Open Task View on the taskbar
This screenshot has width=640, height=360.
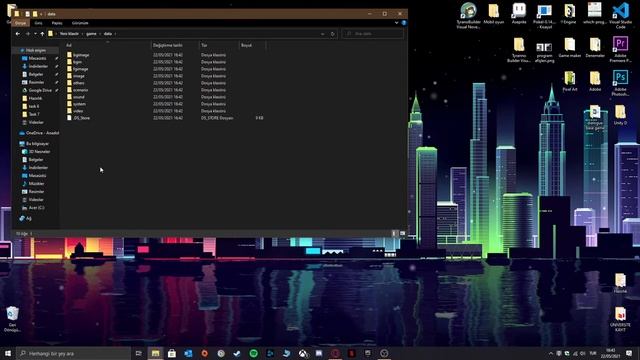pyautogui.click(x=138, y=353)
